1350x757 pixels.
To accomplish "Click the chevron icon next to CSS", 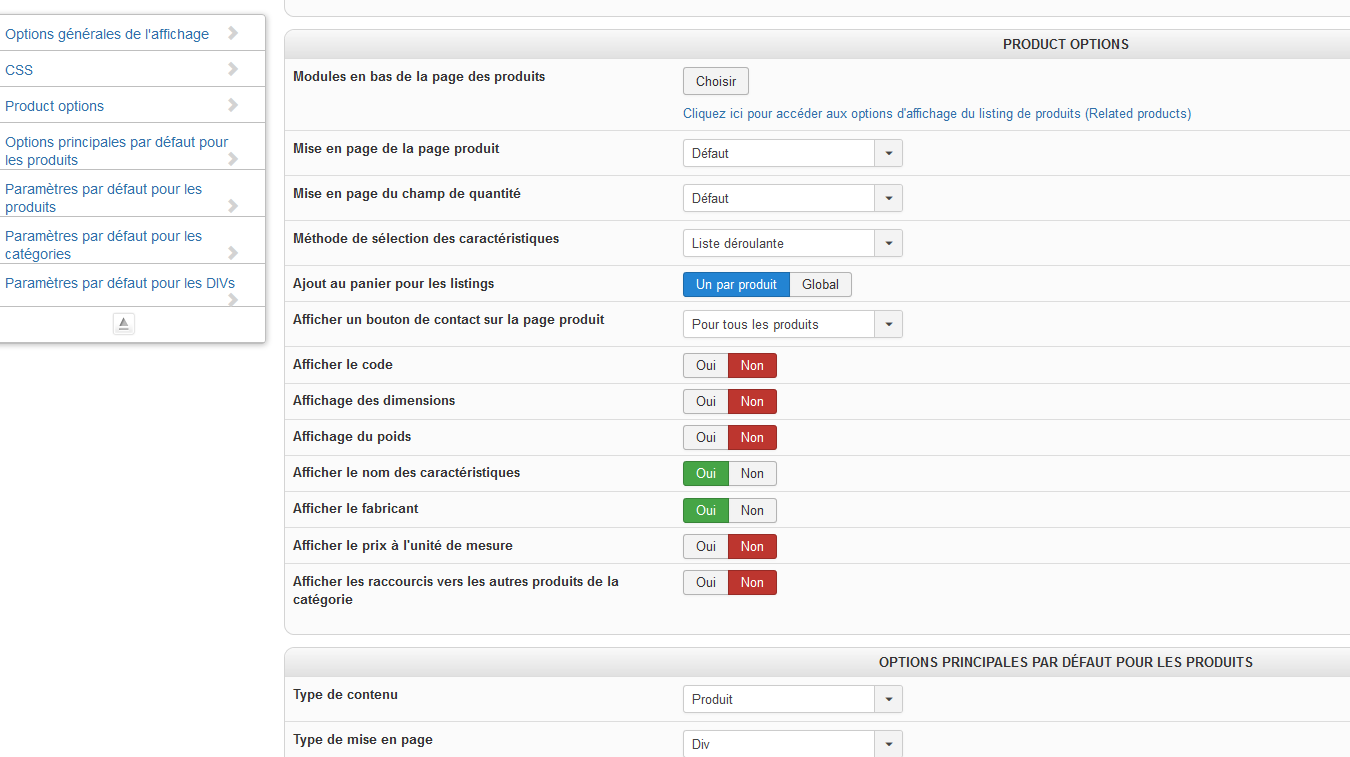I will coord(233,69).
